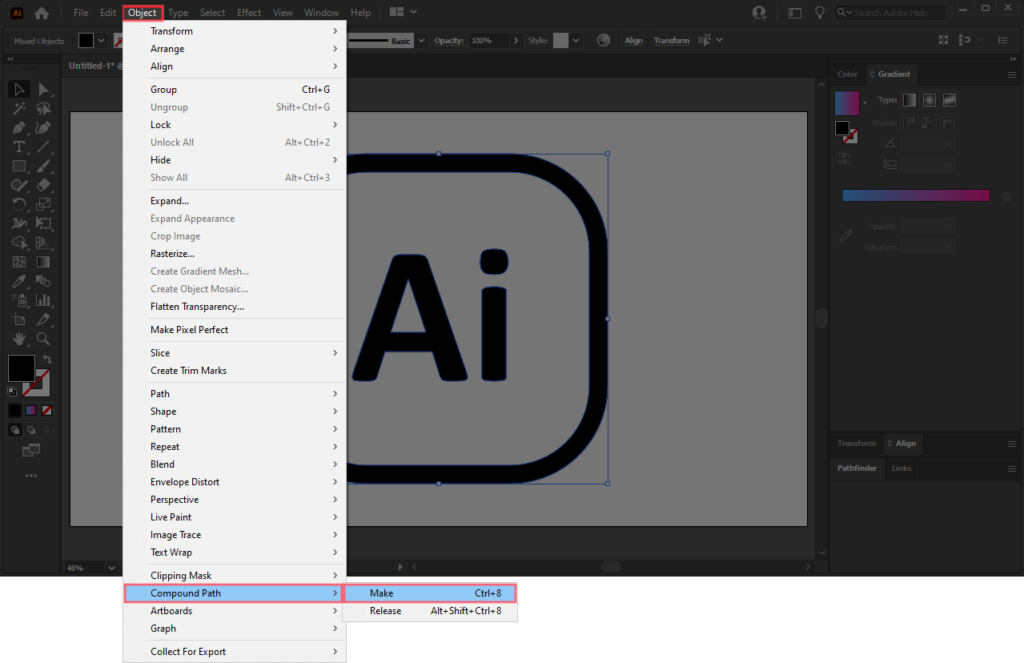Toggle the radial gradient type
The width and height of the screenshot is (1024, 663).
(x=929, y=100)
